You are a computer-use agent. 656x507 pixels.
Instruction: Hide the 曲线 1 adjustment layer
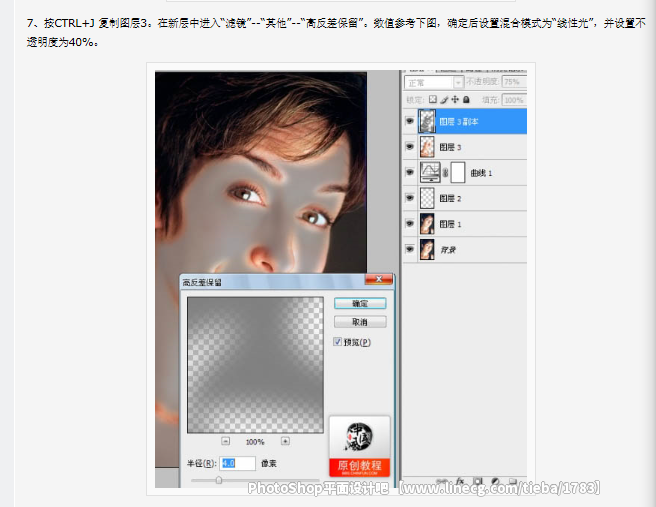coord(410,172)
